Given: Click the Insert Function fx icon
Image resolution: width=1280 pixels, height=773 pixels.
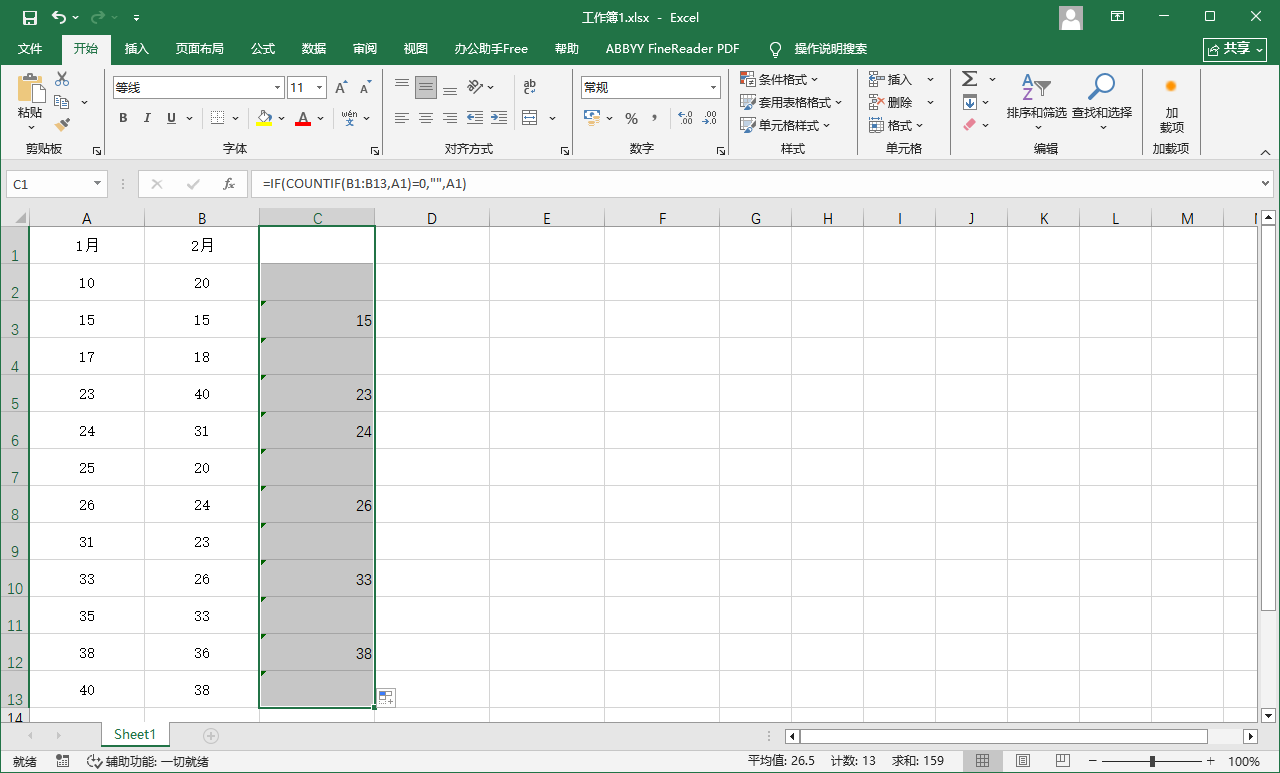Looking at the screenshot, I should [228, 184].
